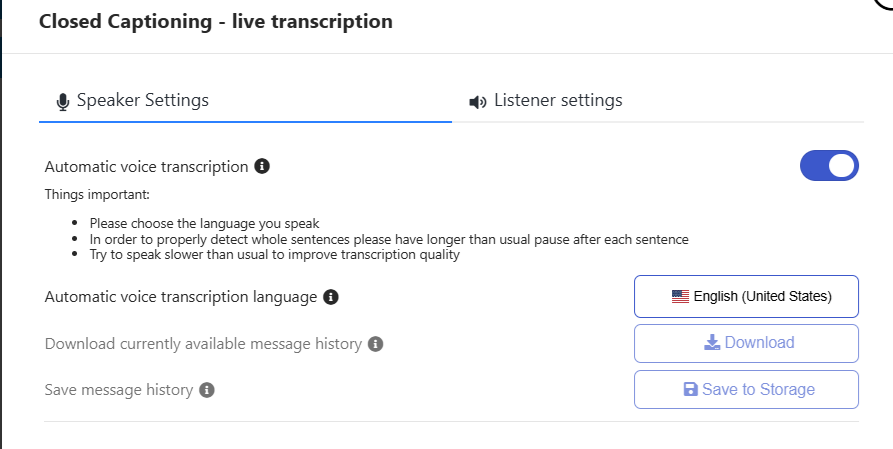Click the microphone icon on Speaker Settings
Viewport: 893px width, 449px height.
point(63,101)
